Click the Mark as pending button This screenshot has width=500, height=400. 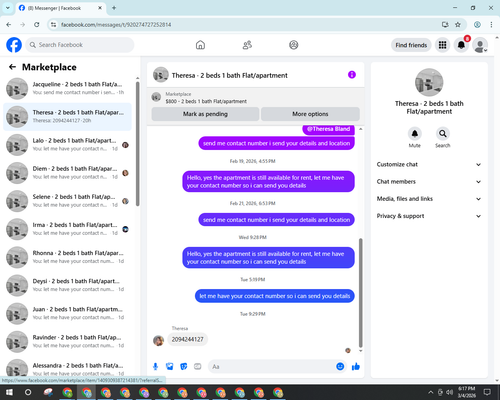(205, 114)
